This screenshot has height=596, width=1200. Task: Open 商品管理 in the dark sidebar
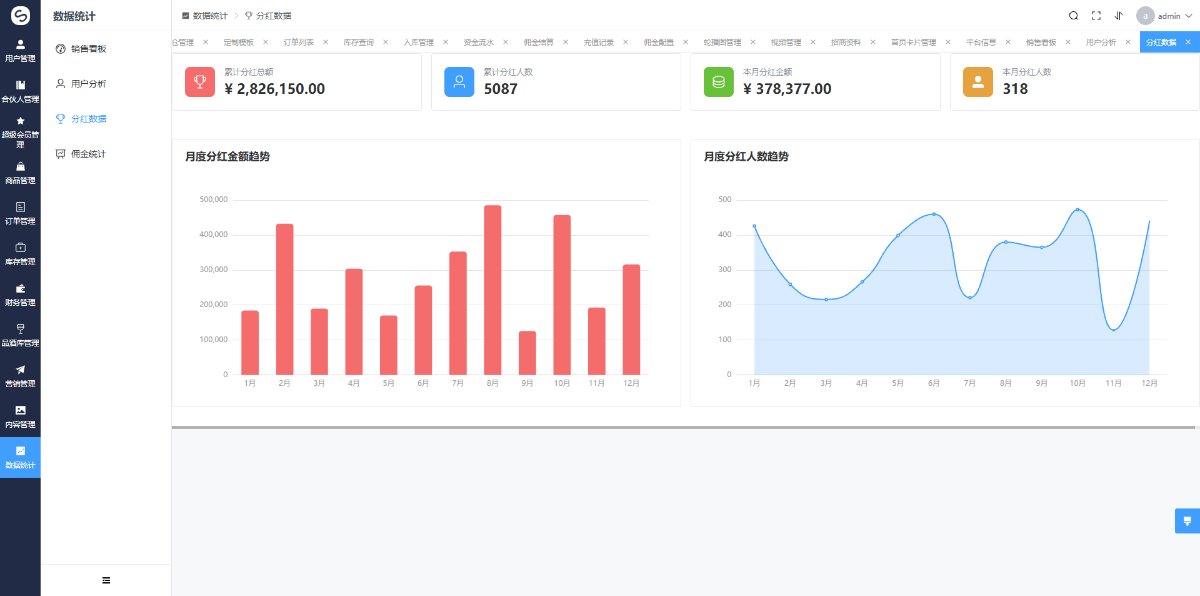[x=20, y=173]
